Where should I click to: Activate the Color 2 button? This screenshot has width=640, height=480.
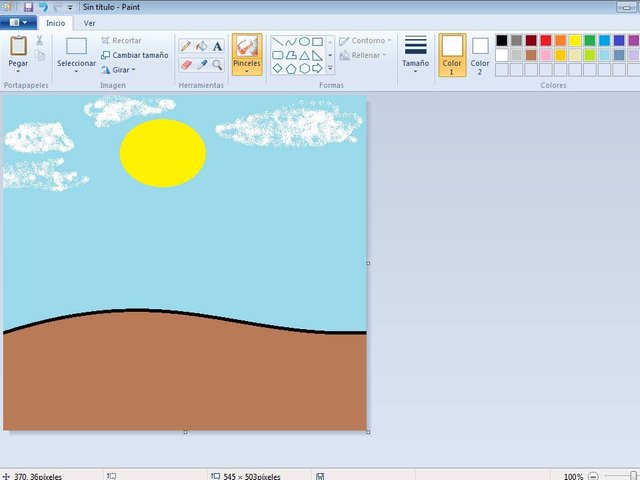pos(480,55)
